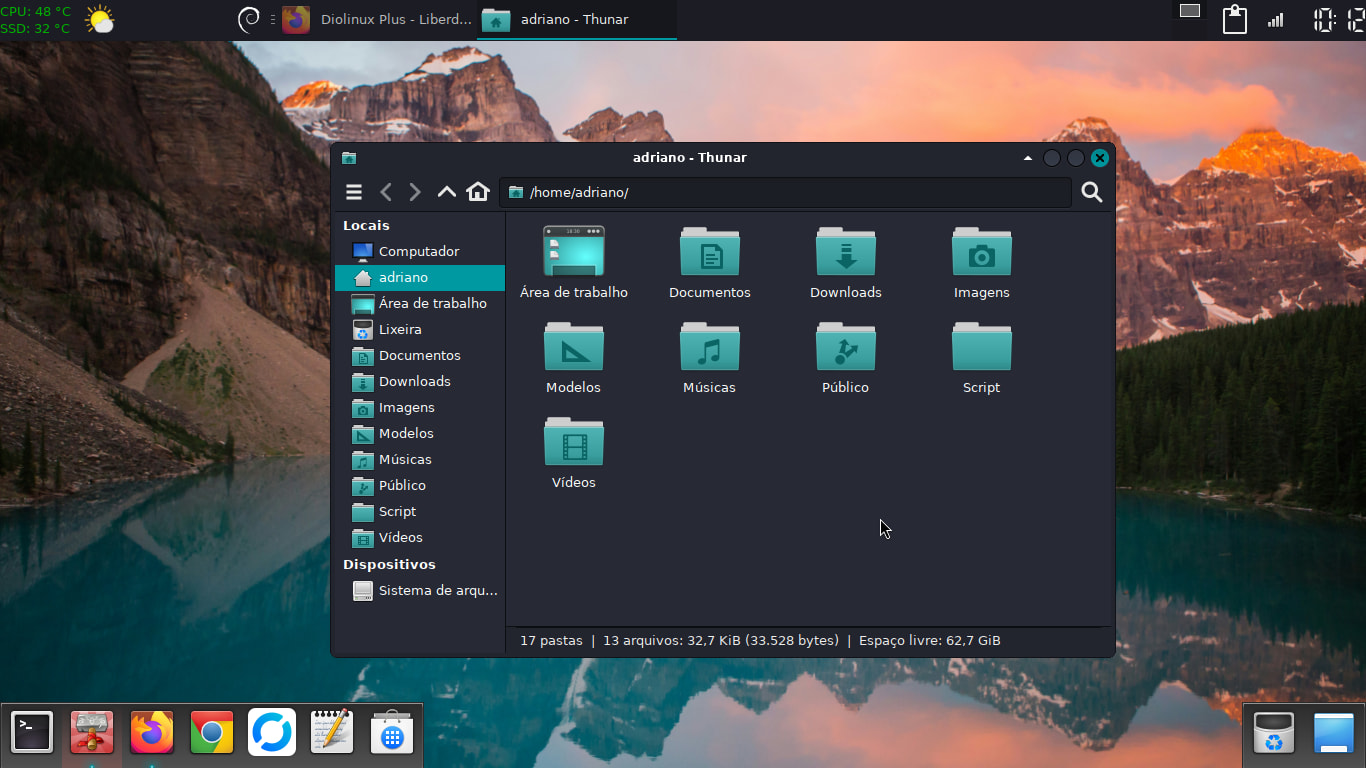Open Sistema de arquivos under Dispositivos

[437, 591]
